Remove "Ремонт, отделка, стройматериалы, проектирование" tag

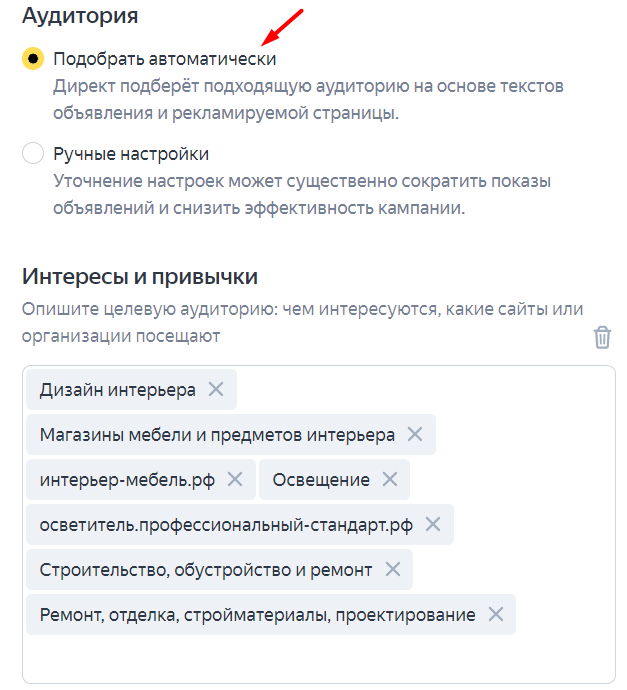495,614
